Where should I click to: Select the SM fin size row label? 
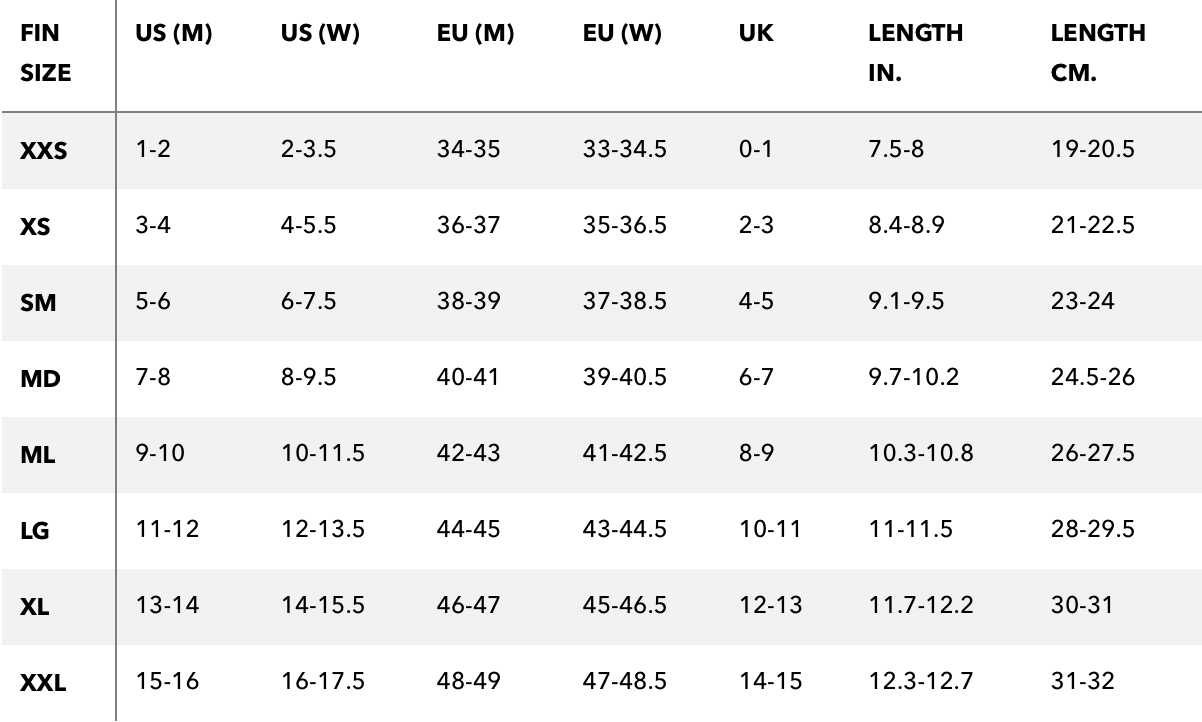tap(38, 303)
